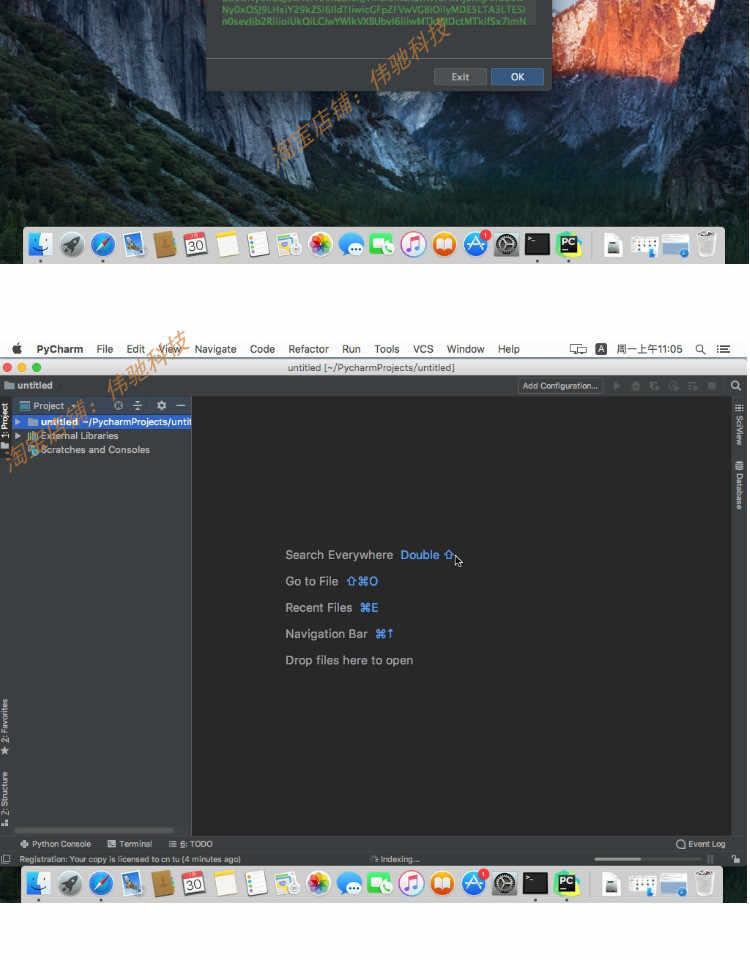Open System Preferences from dock below license dialog
Screen dimensions: 750x960
506,245
